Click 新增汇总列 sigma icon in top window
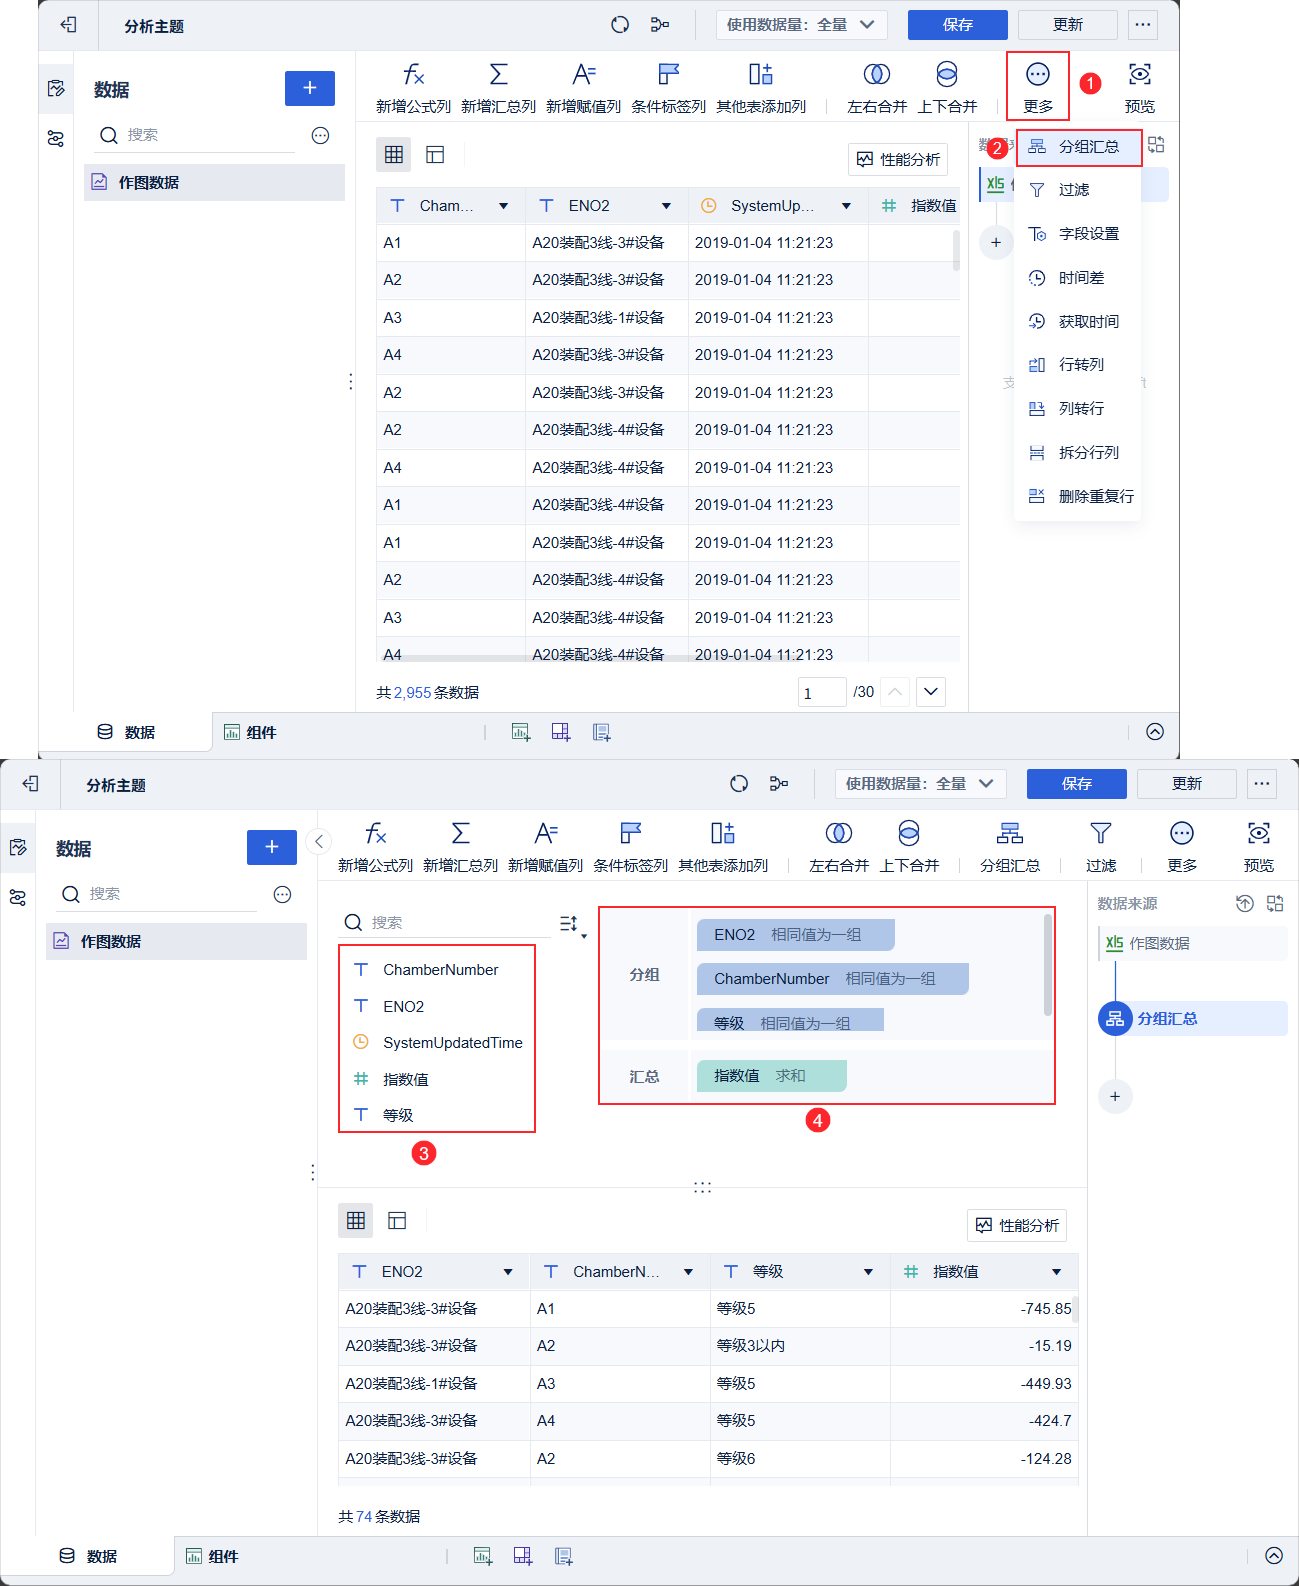 498,75
